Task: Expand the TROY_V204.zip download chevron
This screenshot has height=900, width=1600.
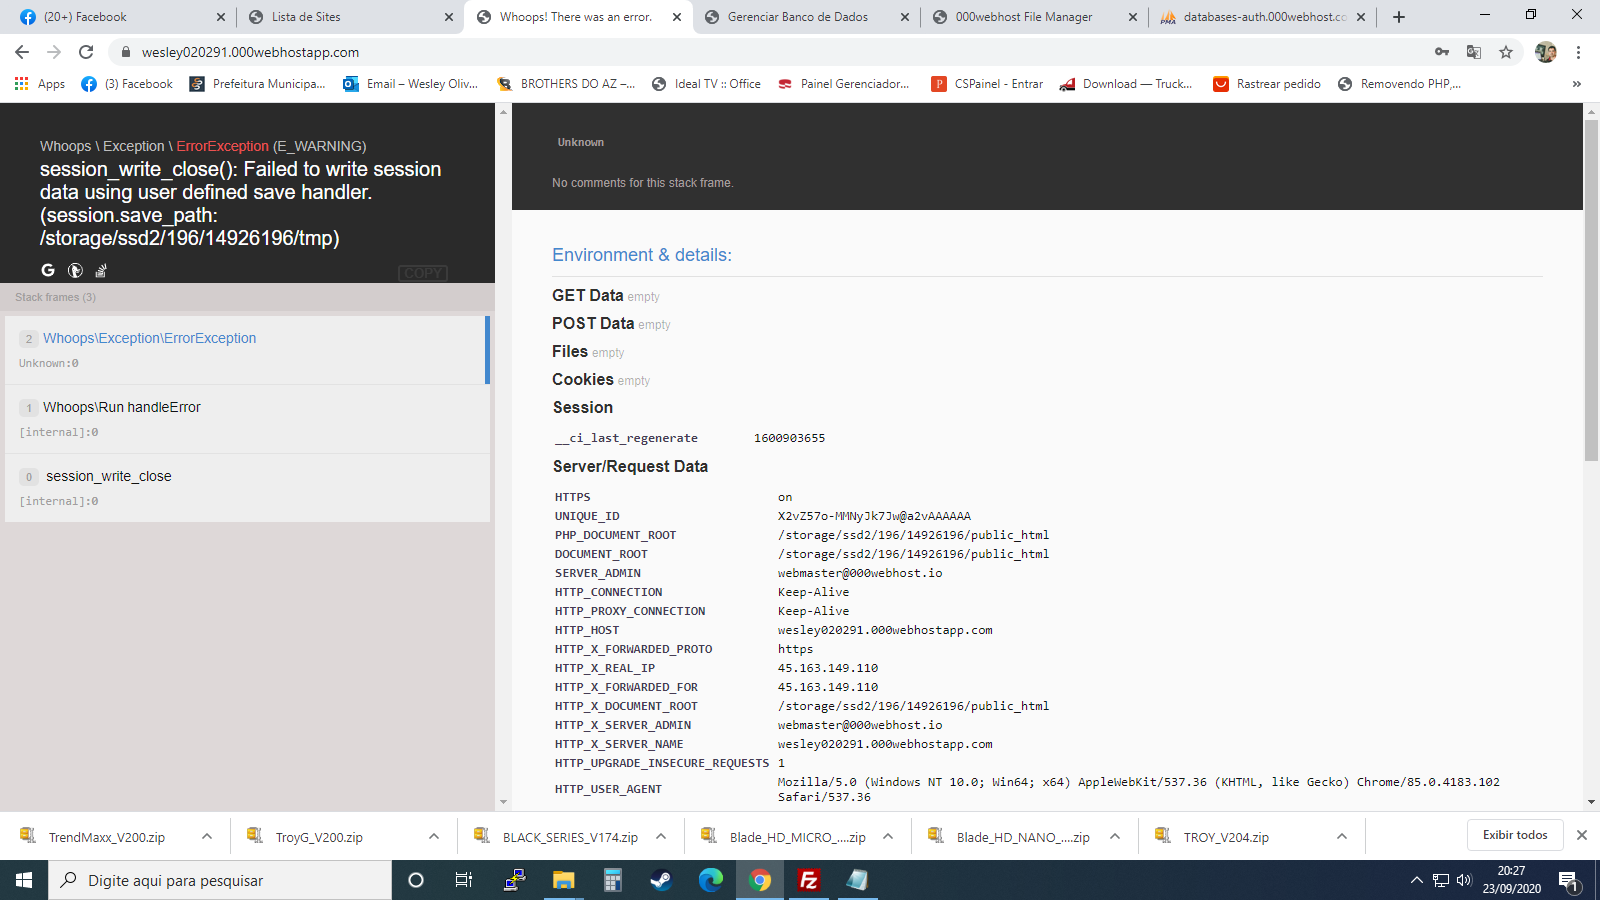Action: click(x=1341, y=835)
